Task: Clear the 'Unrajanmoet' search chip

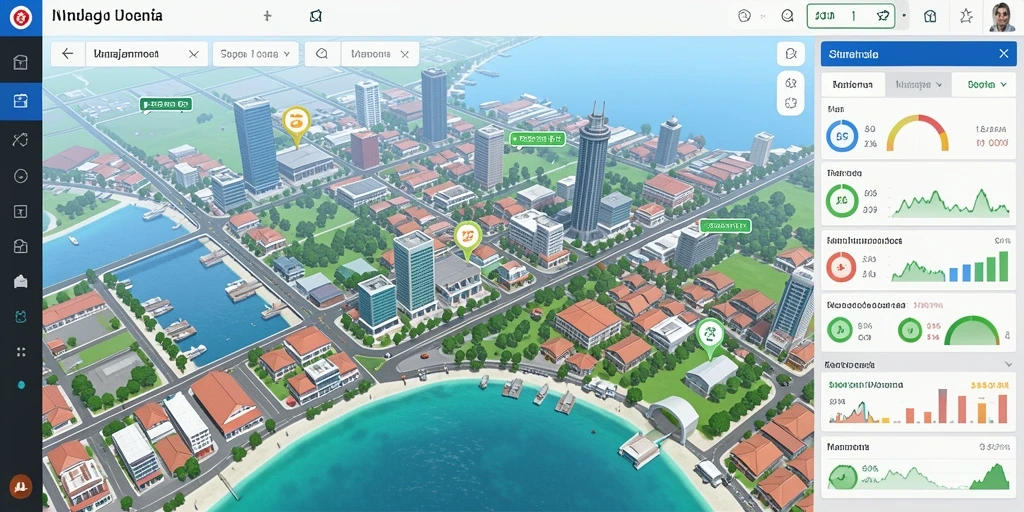Action: pyautogui.click(x=193, y=54)
